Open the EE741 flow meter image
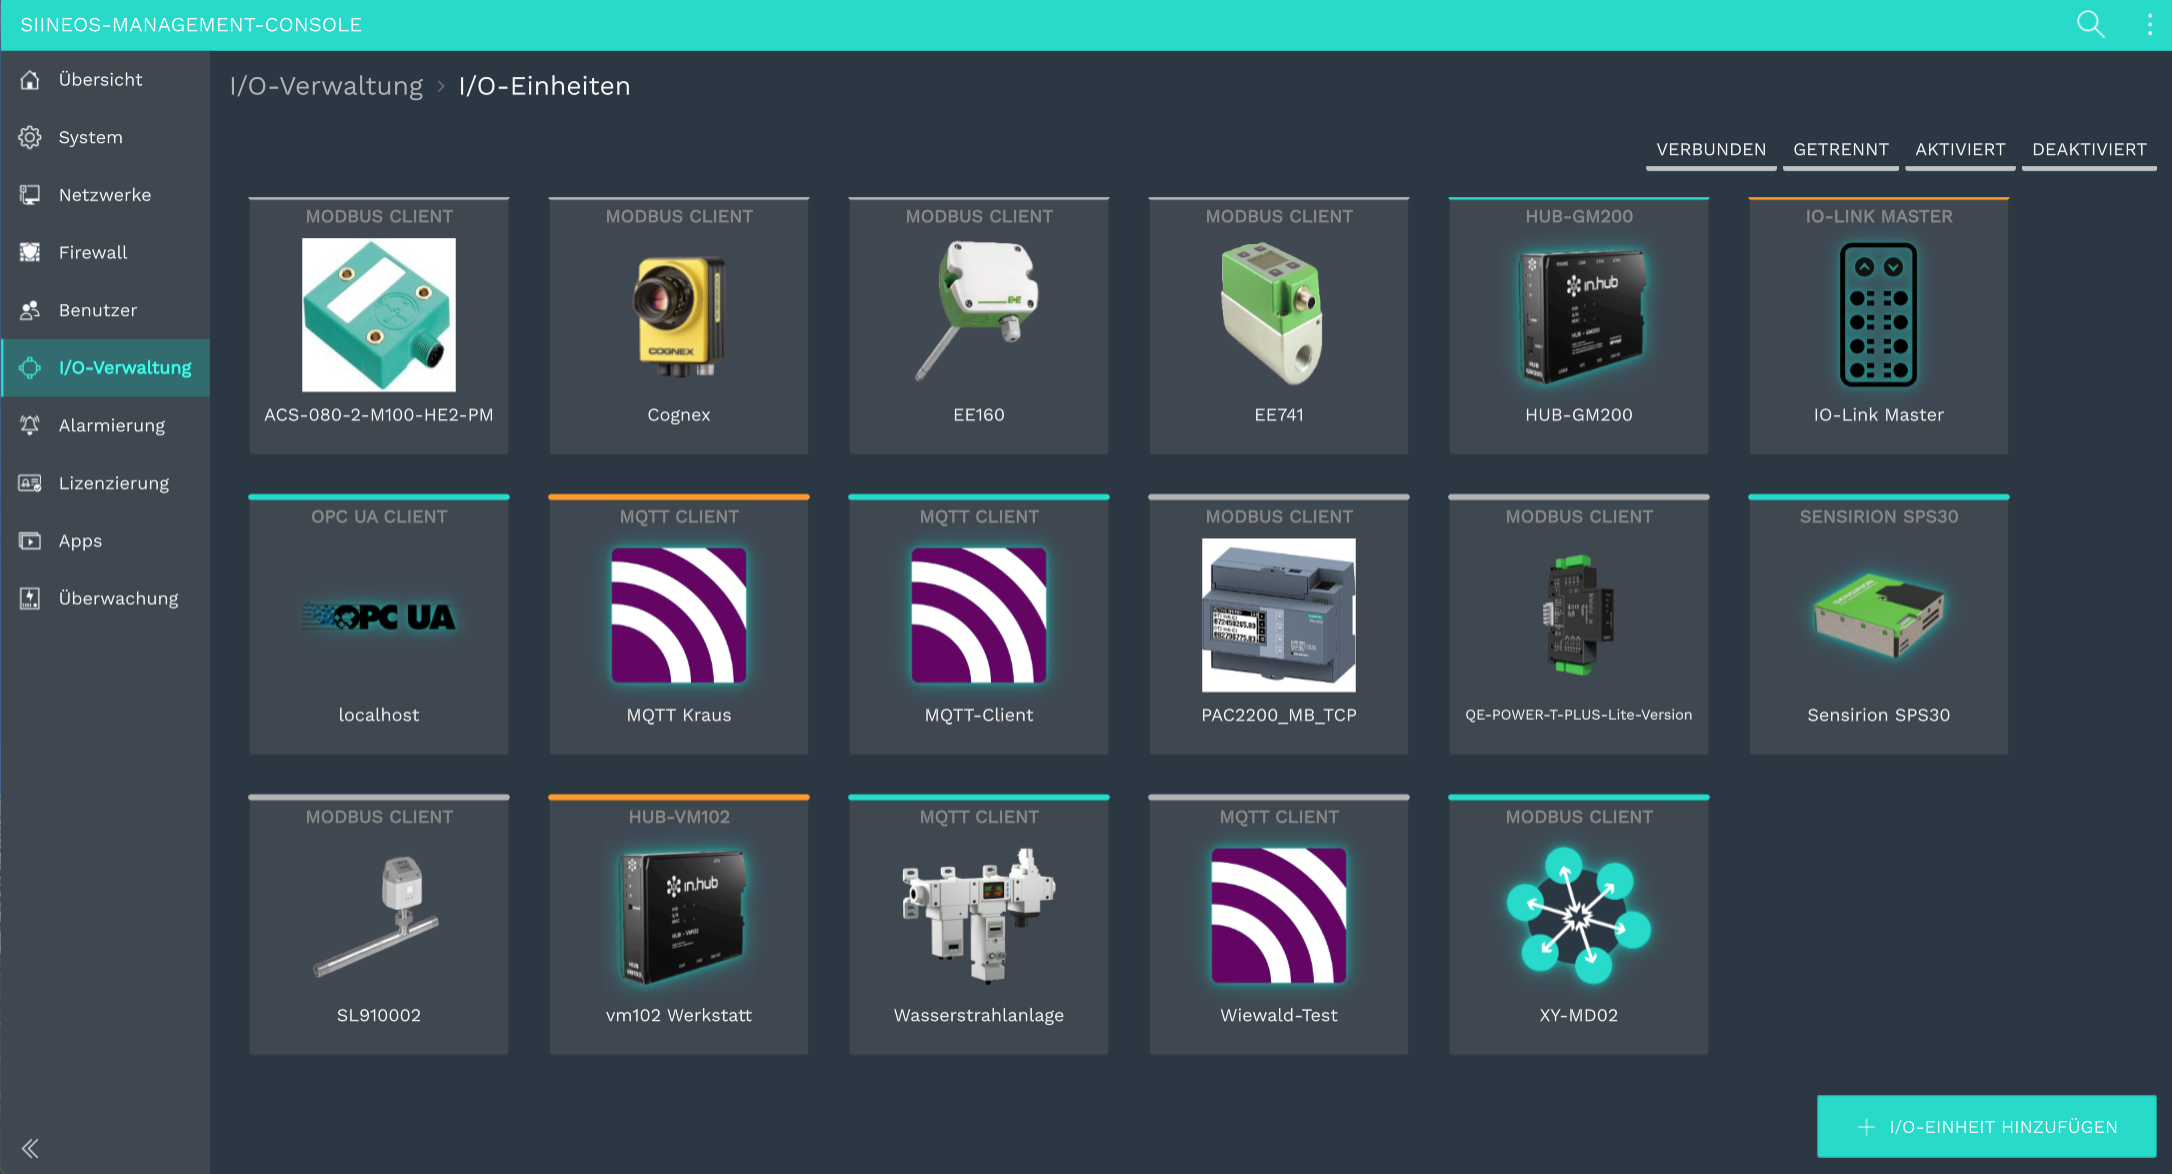The image size is (2172, 1174). 1272,313
